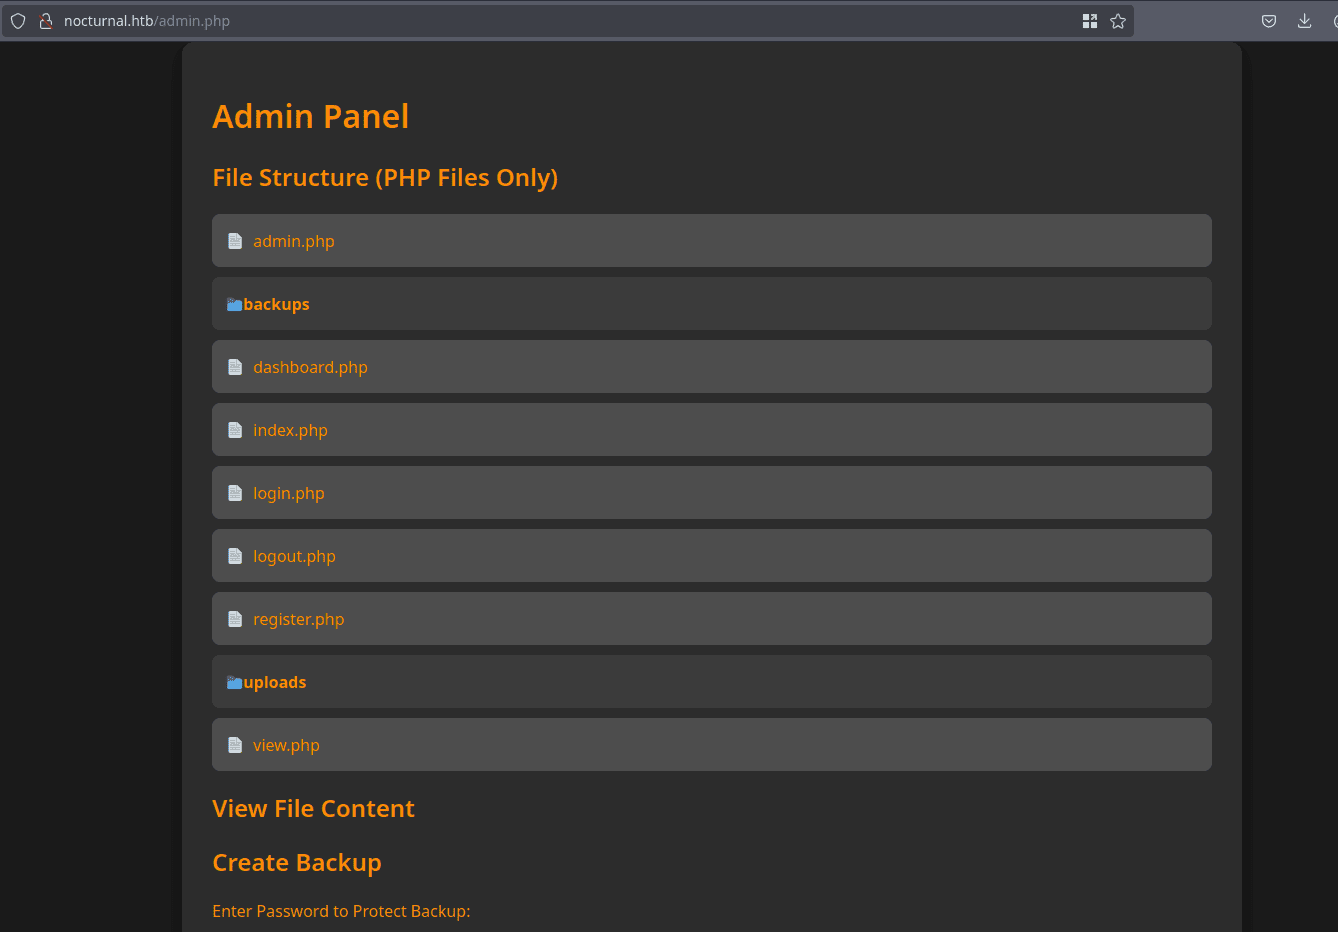The width and height of the screenshot is (1338, 932).
Task: Click the folder icon beside uploads
Action: point(234,682)
